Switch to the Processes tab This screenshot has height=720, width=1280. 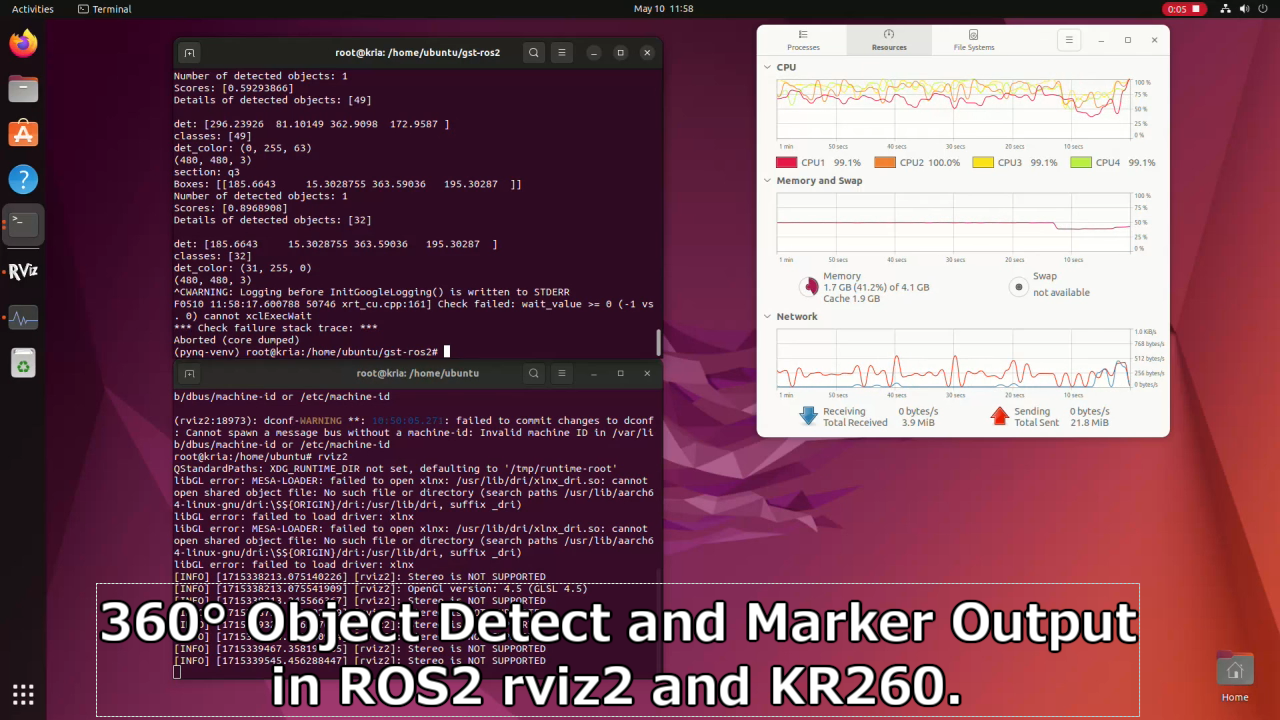coord(803,40)
